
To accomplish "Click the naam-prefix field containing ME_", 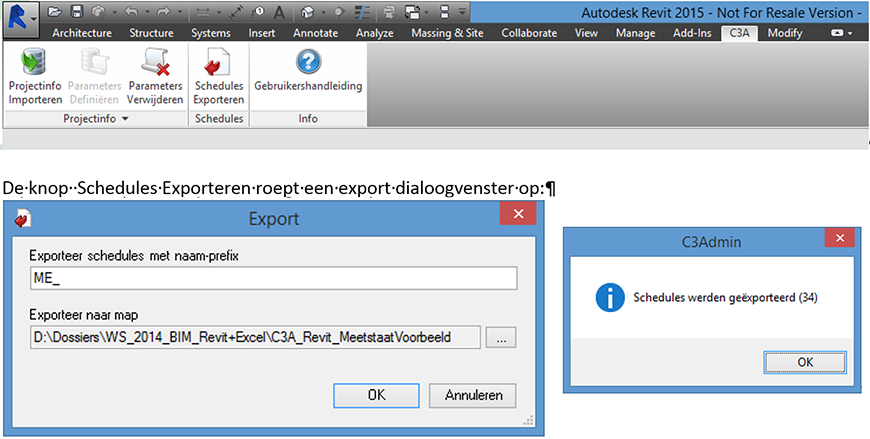I will coord(274,279).
